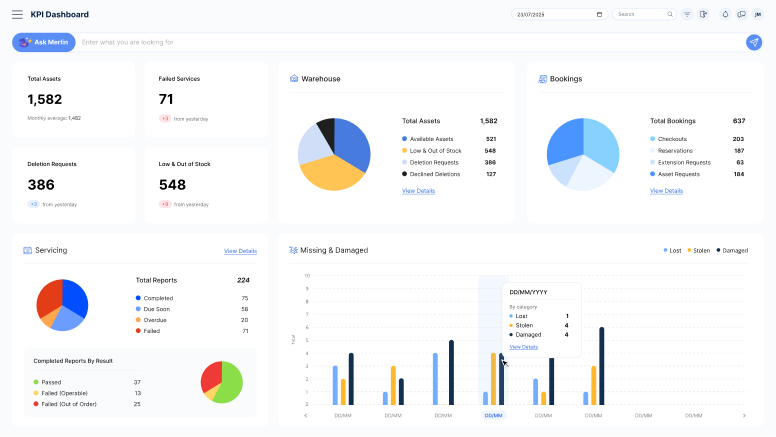This screenshot has height=437, width=776.
Task: Select the highlighted DD/MM date on chart axis
Action: point(493,415)
